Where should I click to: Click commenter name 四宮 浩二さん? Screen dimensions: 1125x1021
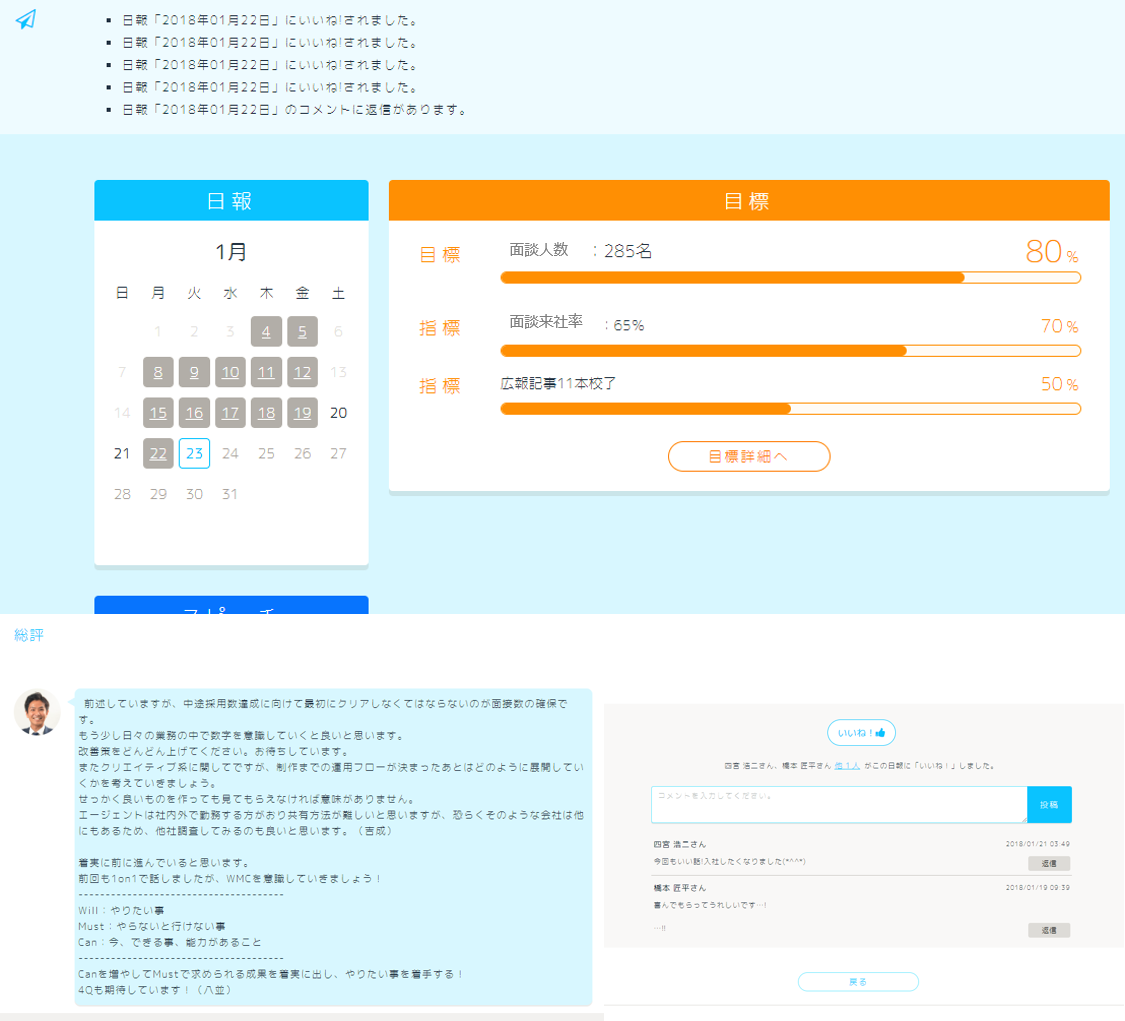[x=679, y=844]
